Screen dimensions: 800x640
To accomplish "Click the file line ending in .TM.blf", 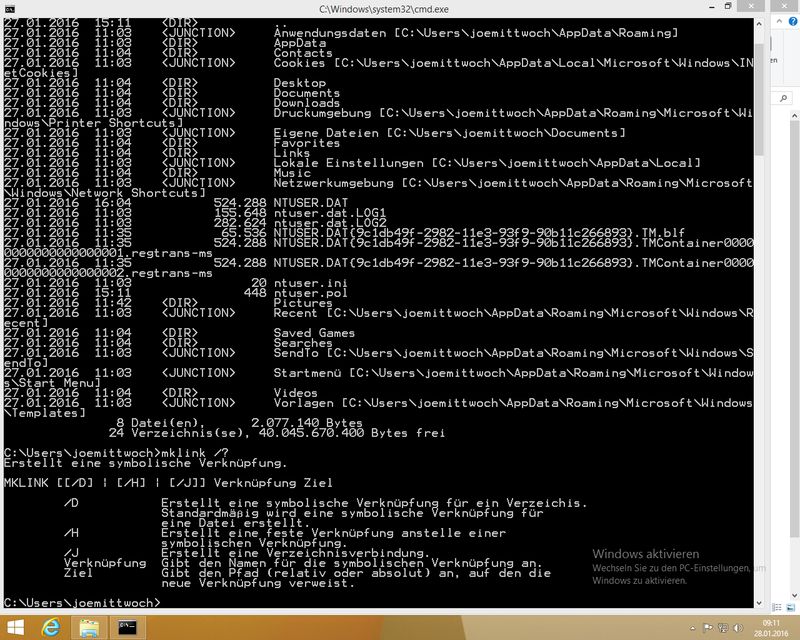I will [344, 233].
